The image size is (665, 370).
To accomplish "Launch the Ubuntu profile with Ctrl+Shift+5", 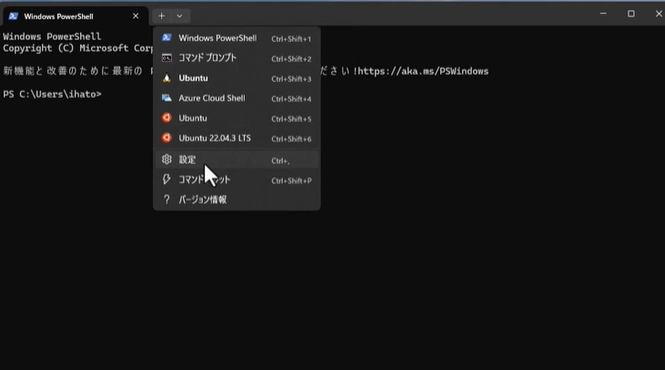I will coord(237,118).
